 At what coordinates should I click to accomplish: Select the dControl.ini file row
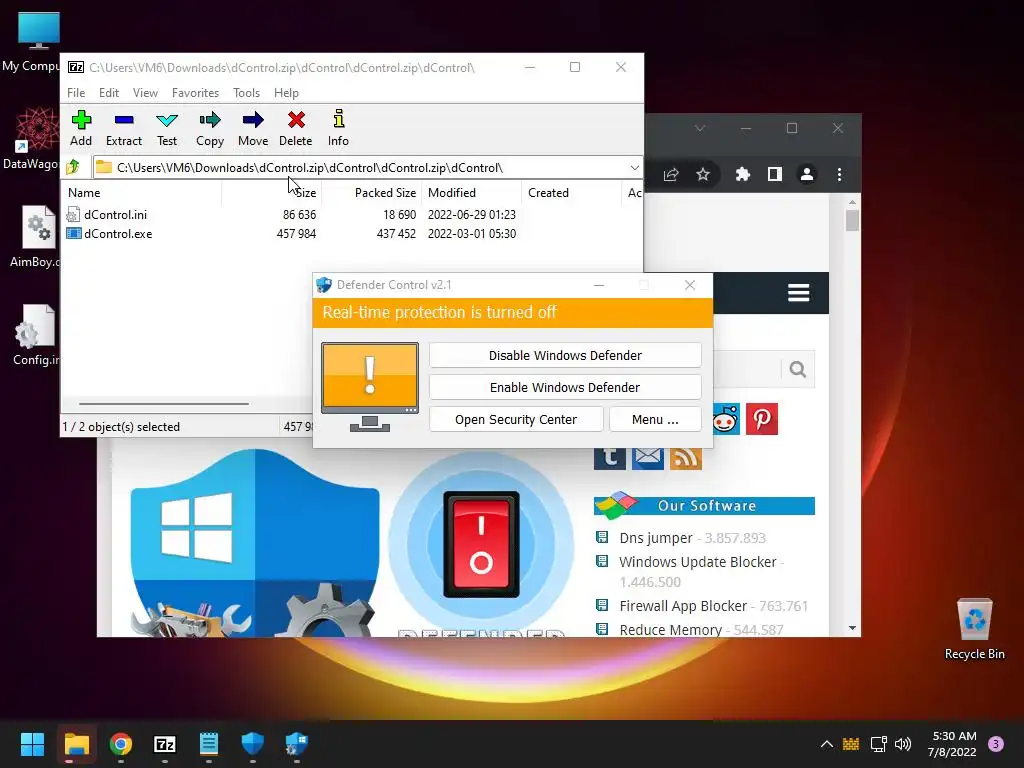pyautogui.click(x=291, y=214)
